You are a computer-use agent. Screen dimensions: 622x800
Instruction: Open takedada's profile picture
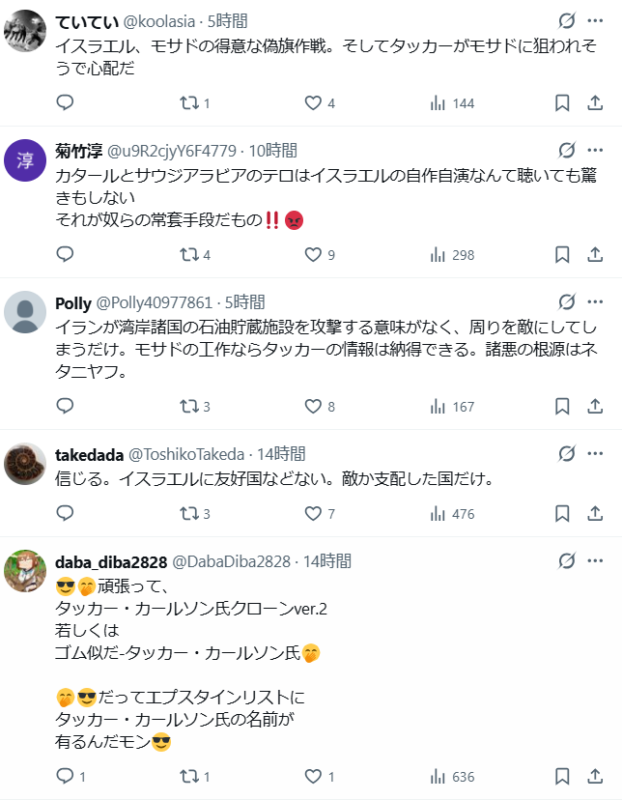coord(25,464)
